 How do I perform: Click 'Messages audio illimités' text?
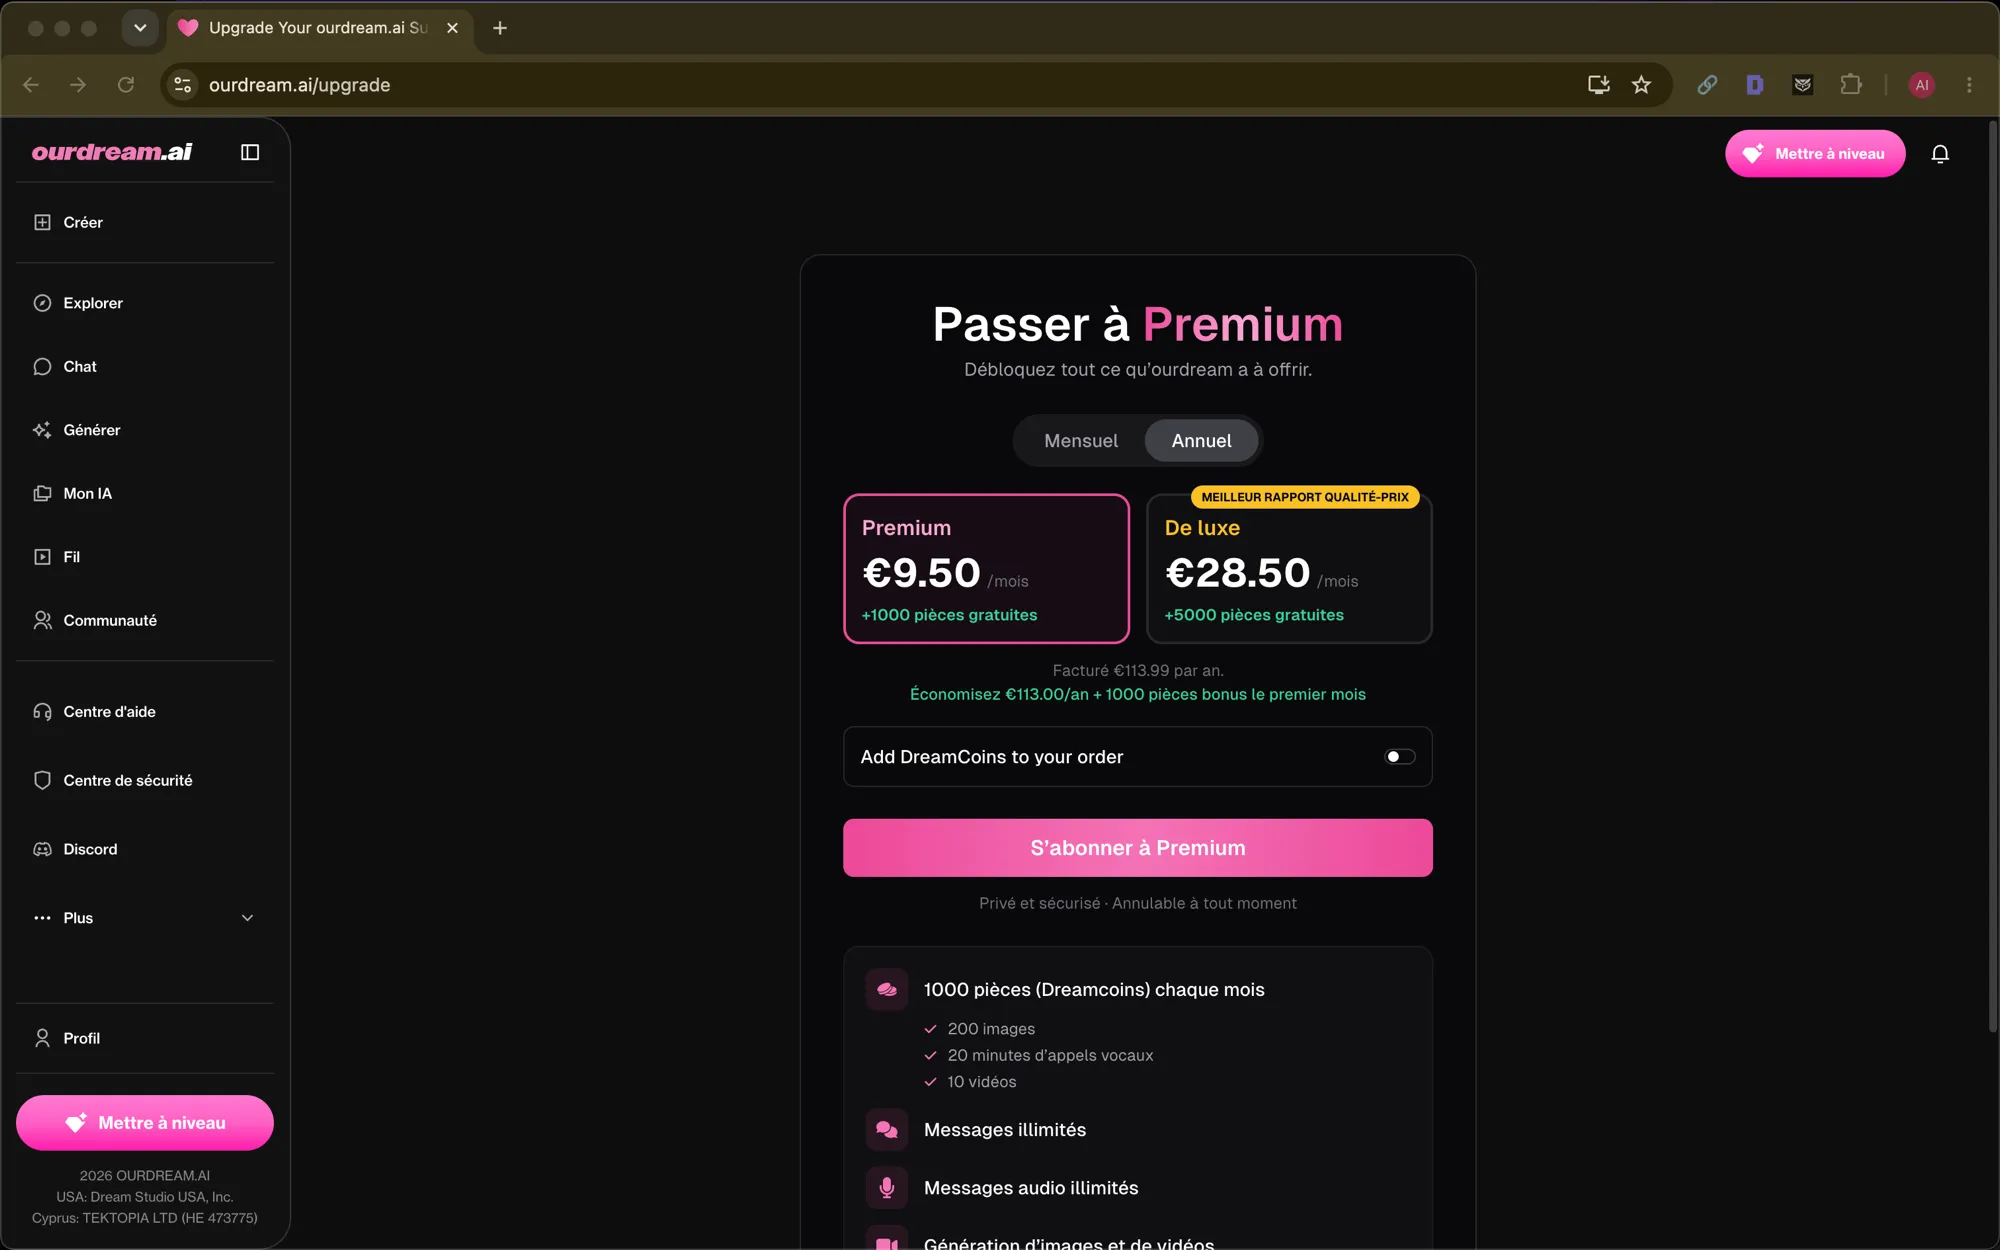[1031, 1188]
